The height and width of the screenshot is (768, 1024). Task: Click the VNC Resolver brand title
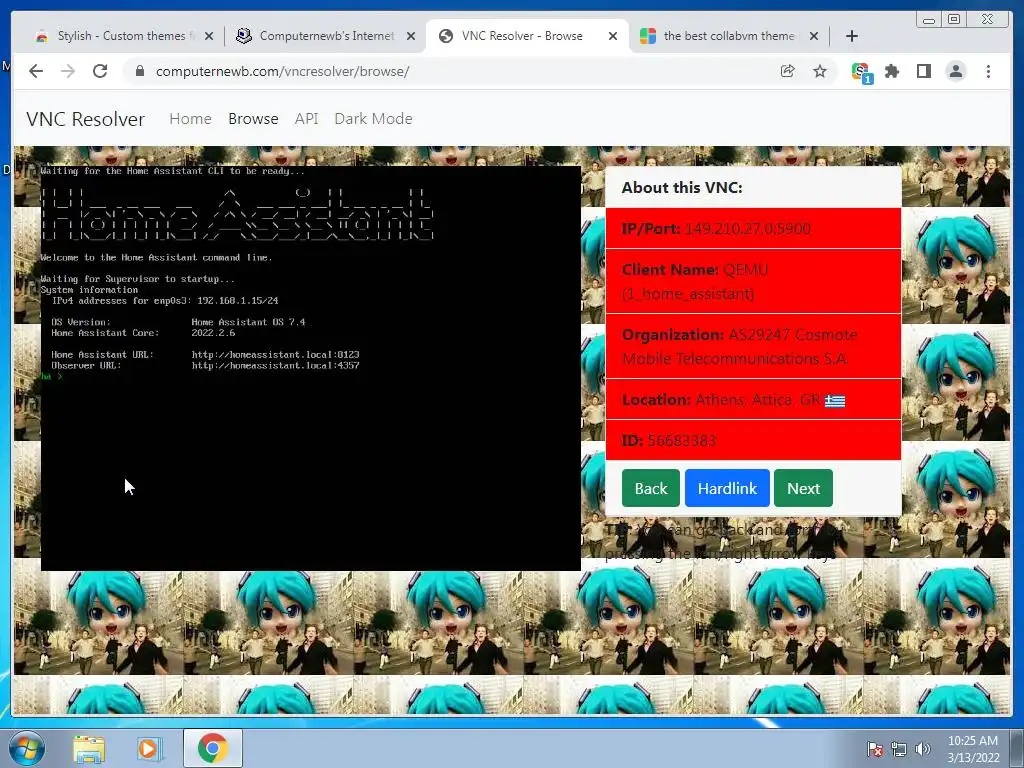click(x=86, y=119)
